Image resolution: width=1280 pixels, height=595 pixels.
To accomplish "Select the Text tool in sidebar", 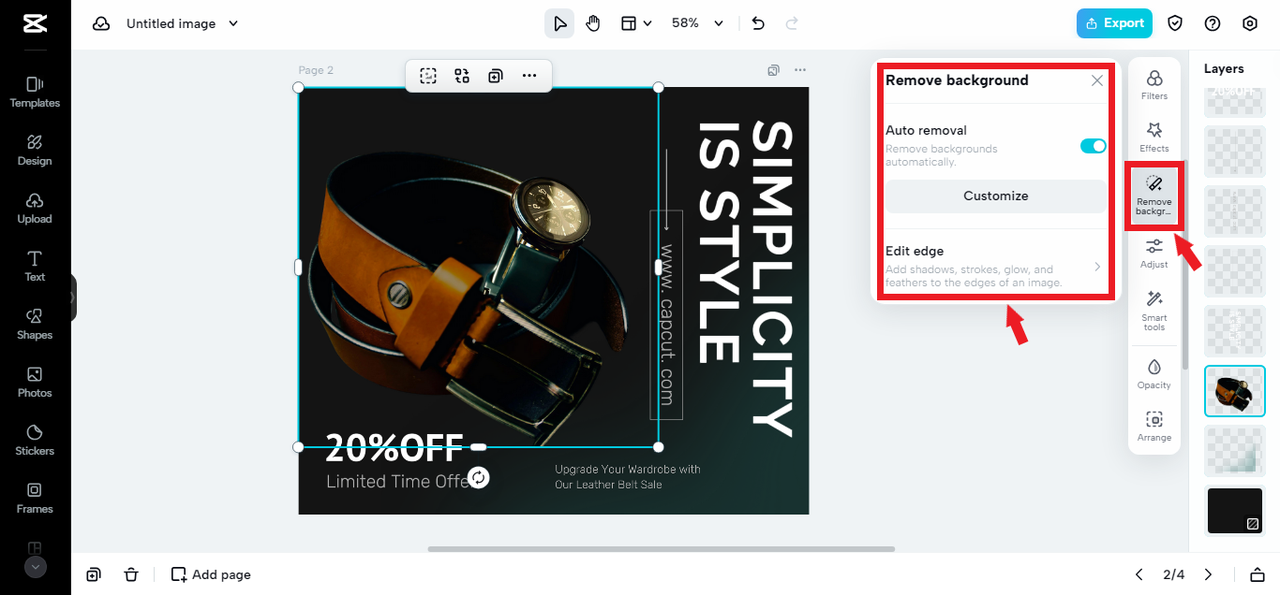I will coord(35,266).
